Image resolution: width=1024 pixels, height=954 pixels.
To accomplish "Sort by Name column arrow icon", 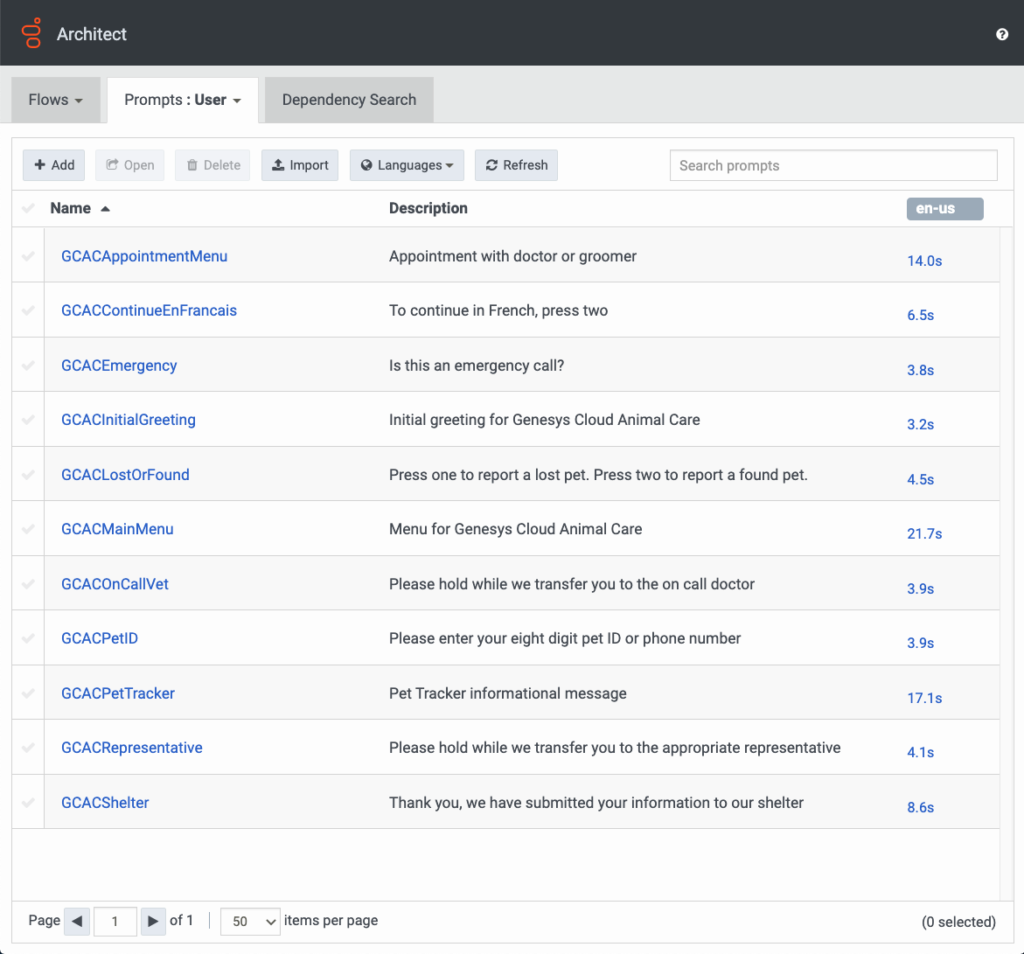I will [x=105, y=209].
